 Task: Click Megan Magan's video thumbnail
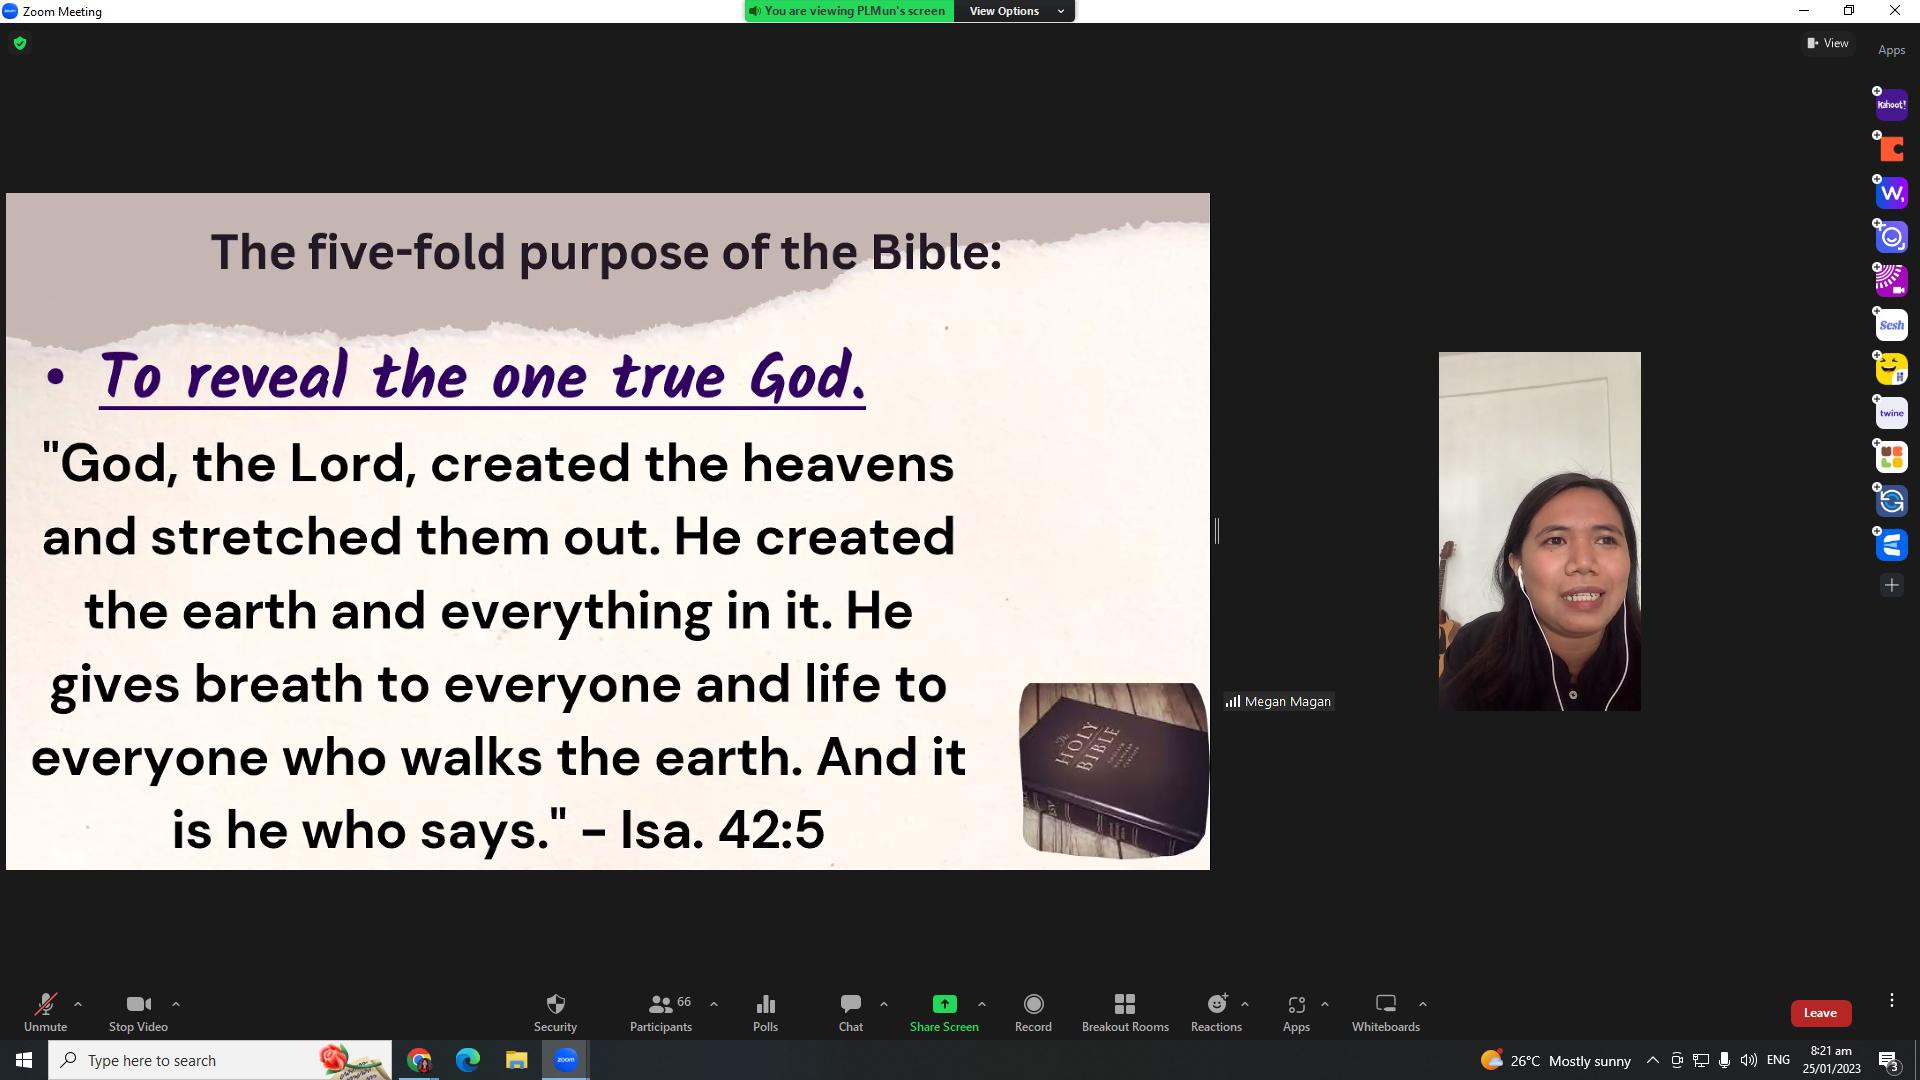1539,531
